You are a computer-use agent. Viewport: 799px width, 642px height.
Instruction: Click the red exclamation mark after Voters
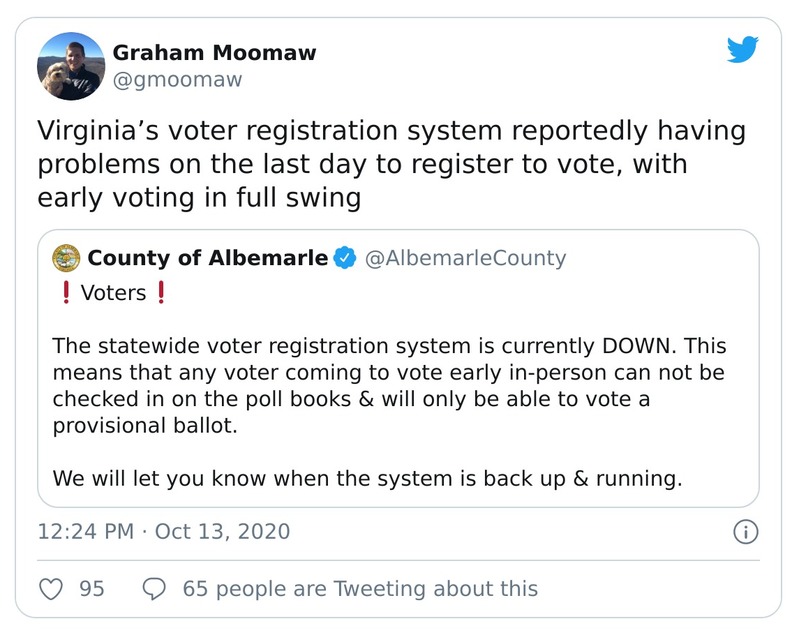click(160, 293)
